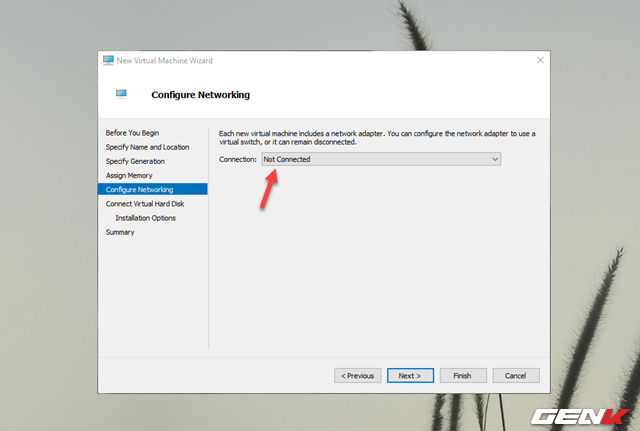
Task: Click the New Virtual Machine Wizard title text
Action: tap(164, 60)
